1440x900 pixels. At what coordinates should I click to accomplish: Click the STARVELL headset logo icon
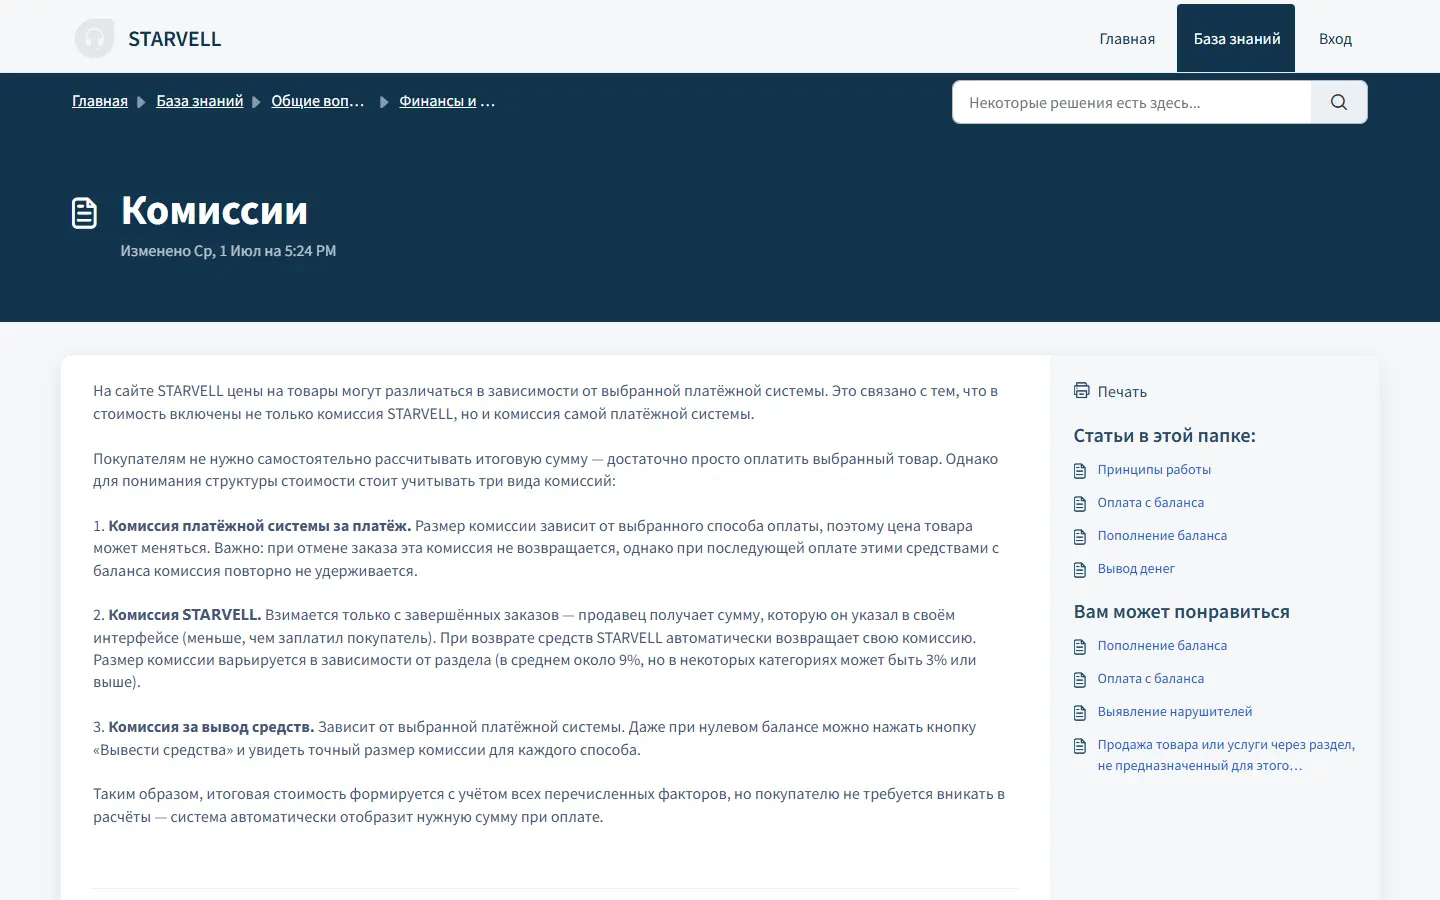pyautogui.click(x=94, y=39)
